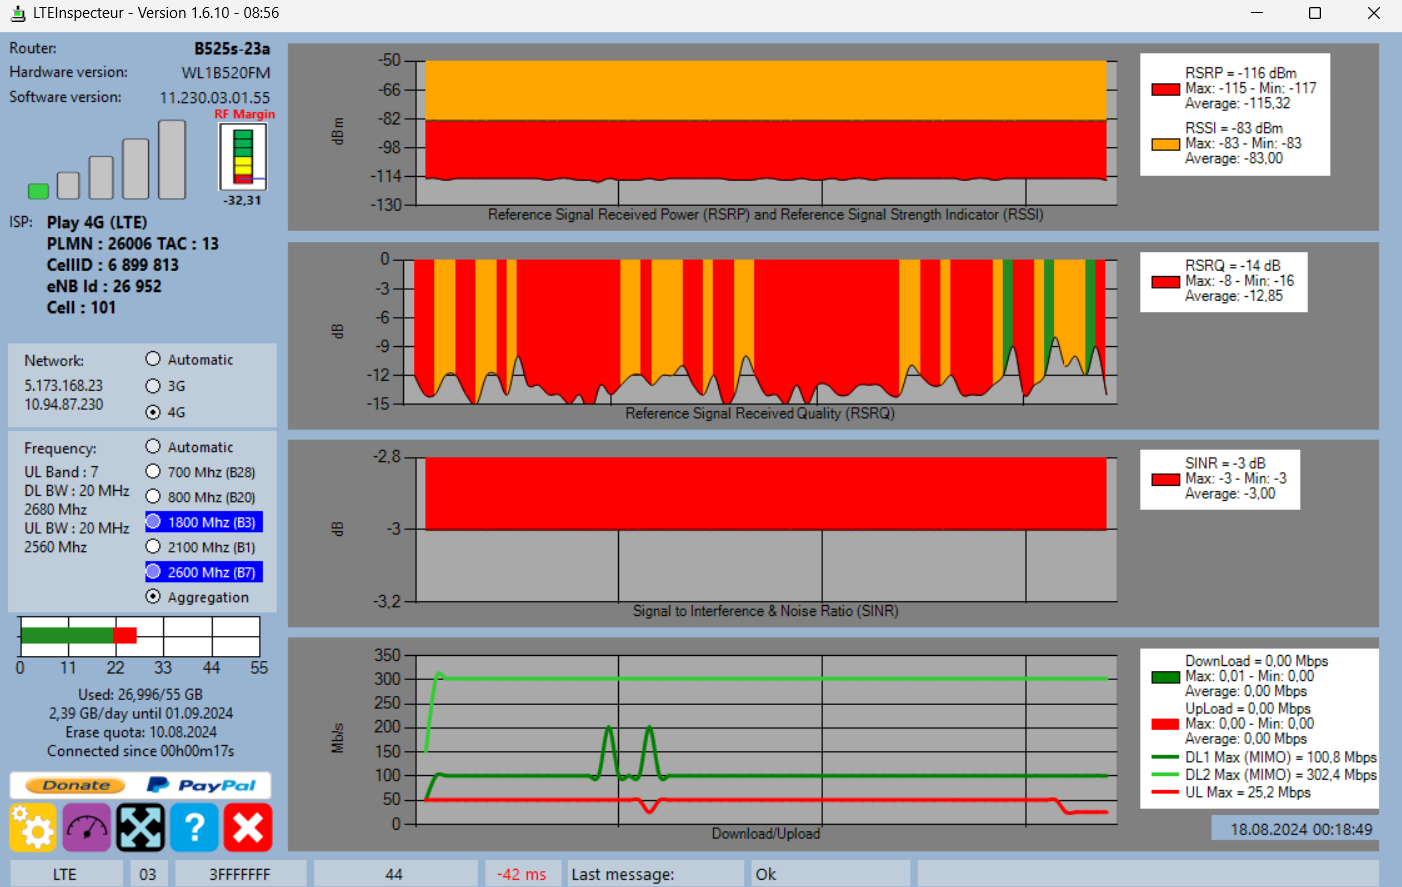Click the red SINR legend swatch
Image resolution: width=1402 pixels, height=887 pixels.
click(1166, 480)
